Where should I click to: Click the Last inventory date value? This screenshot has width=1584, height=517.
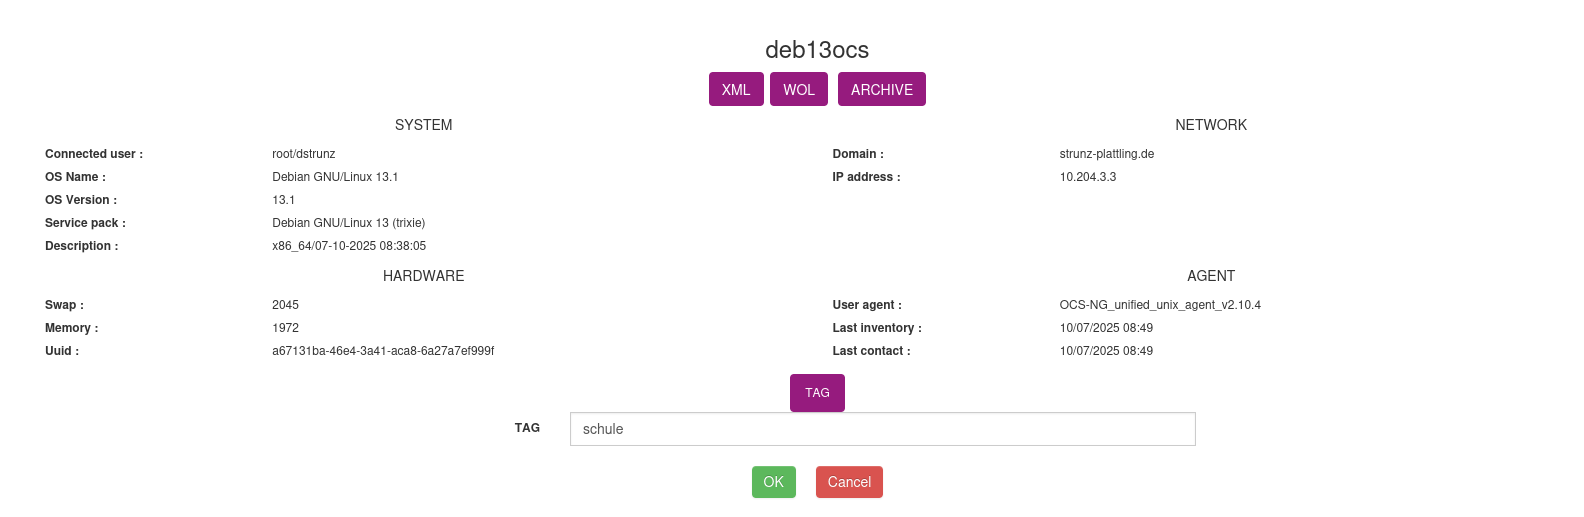pyautogui.click(x=1106, y=328)
